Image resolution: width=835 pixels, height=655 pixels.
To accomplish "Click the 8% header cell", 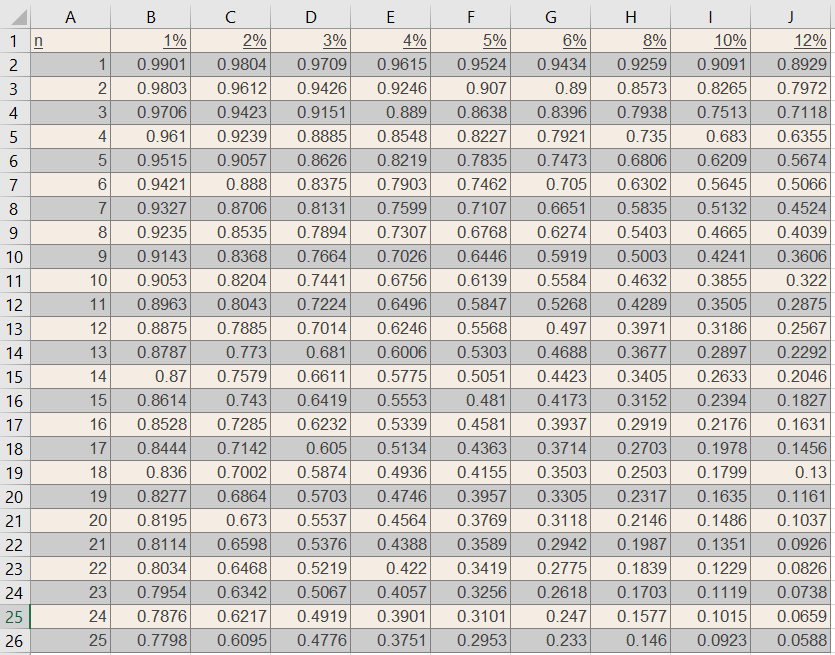I will click(630, 42).
